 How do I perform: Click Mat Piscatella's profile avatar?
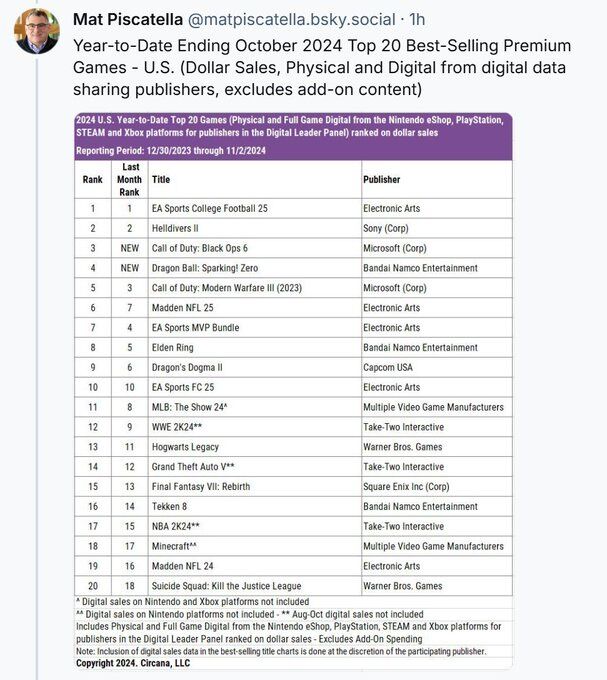click(36, 30)
